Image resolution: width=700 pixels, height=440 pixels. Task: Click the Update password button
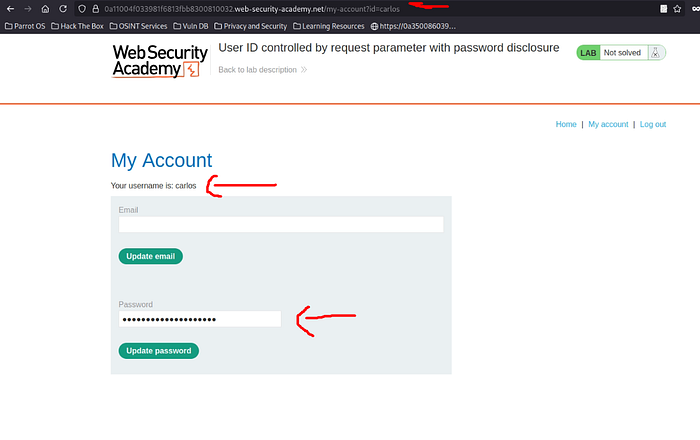tap(158, 351)
